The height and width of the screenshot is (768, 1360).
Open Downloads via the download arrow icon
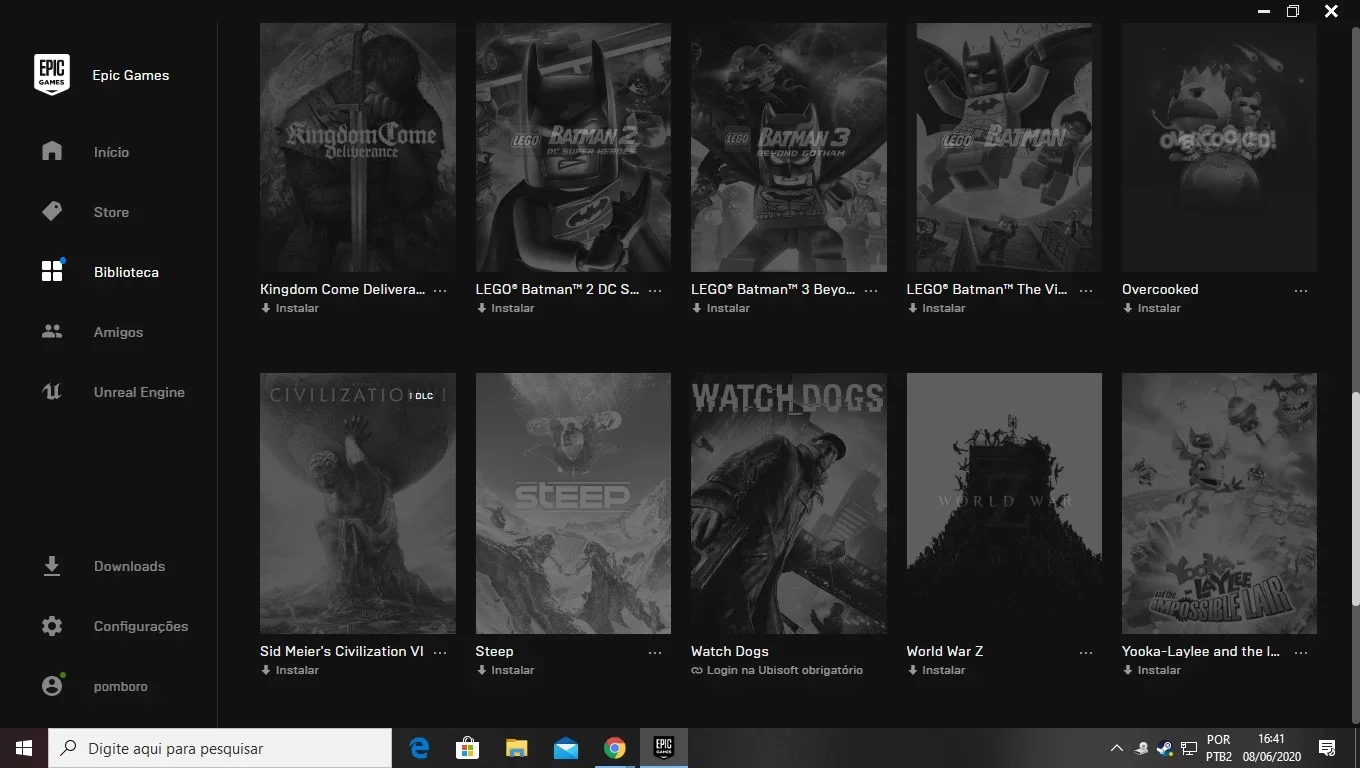click(x=52, y=566)
